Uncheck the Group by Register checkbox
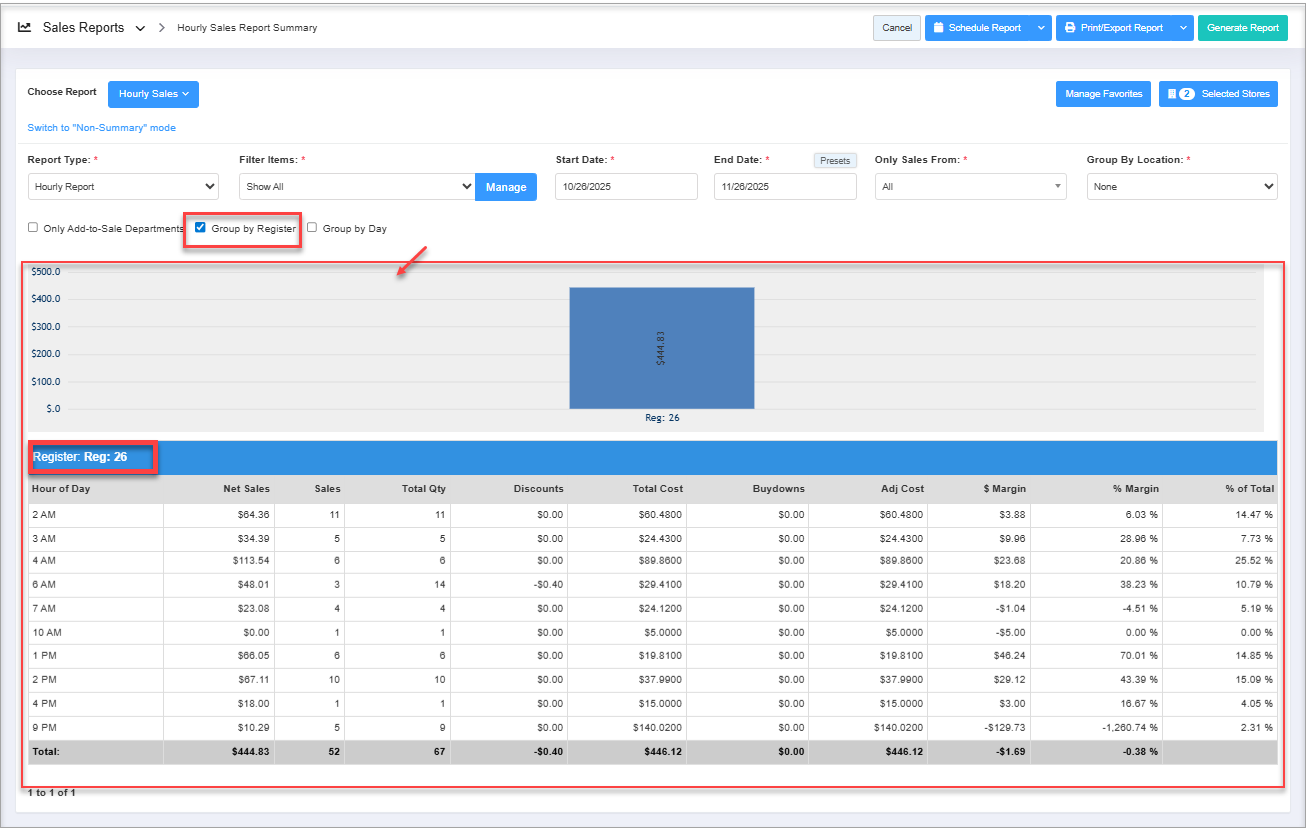The width and height of the screenshot is (1306, 828). 200,228
